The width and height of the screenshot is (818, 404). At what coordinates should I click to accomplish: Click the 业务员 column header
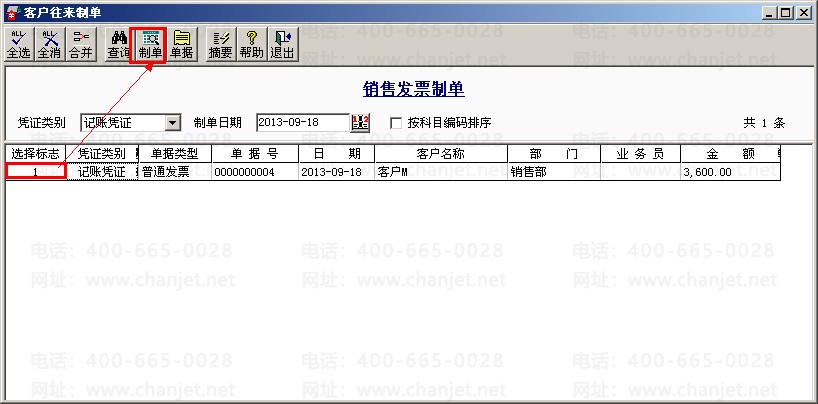[x=641, y=154]
